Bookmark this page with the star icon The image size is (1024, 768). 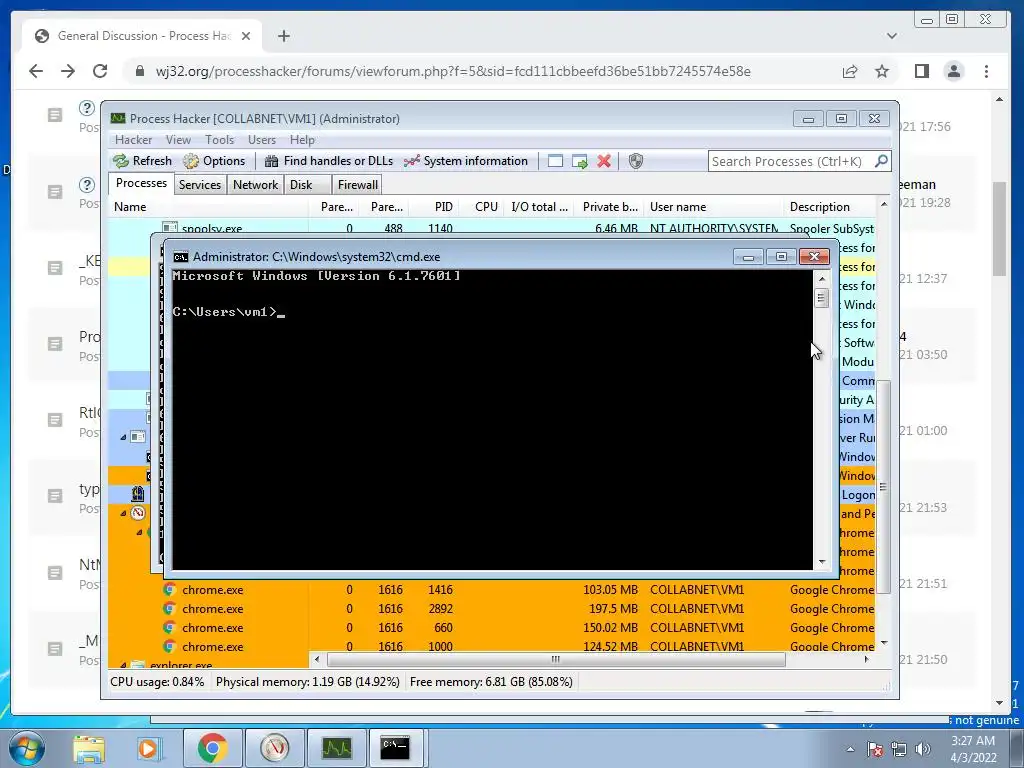coord(882,71)
